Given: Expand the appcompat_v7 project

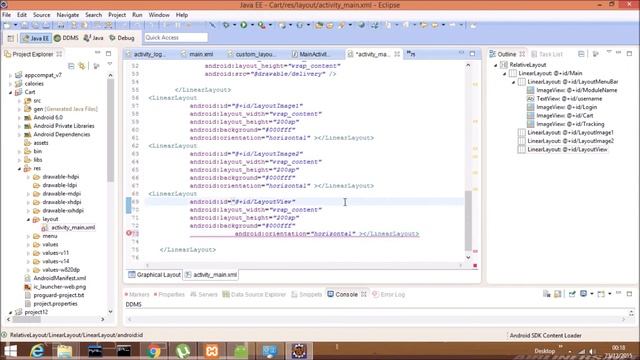Looking at the screenshot, I should 10,75.
